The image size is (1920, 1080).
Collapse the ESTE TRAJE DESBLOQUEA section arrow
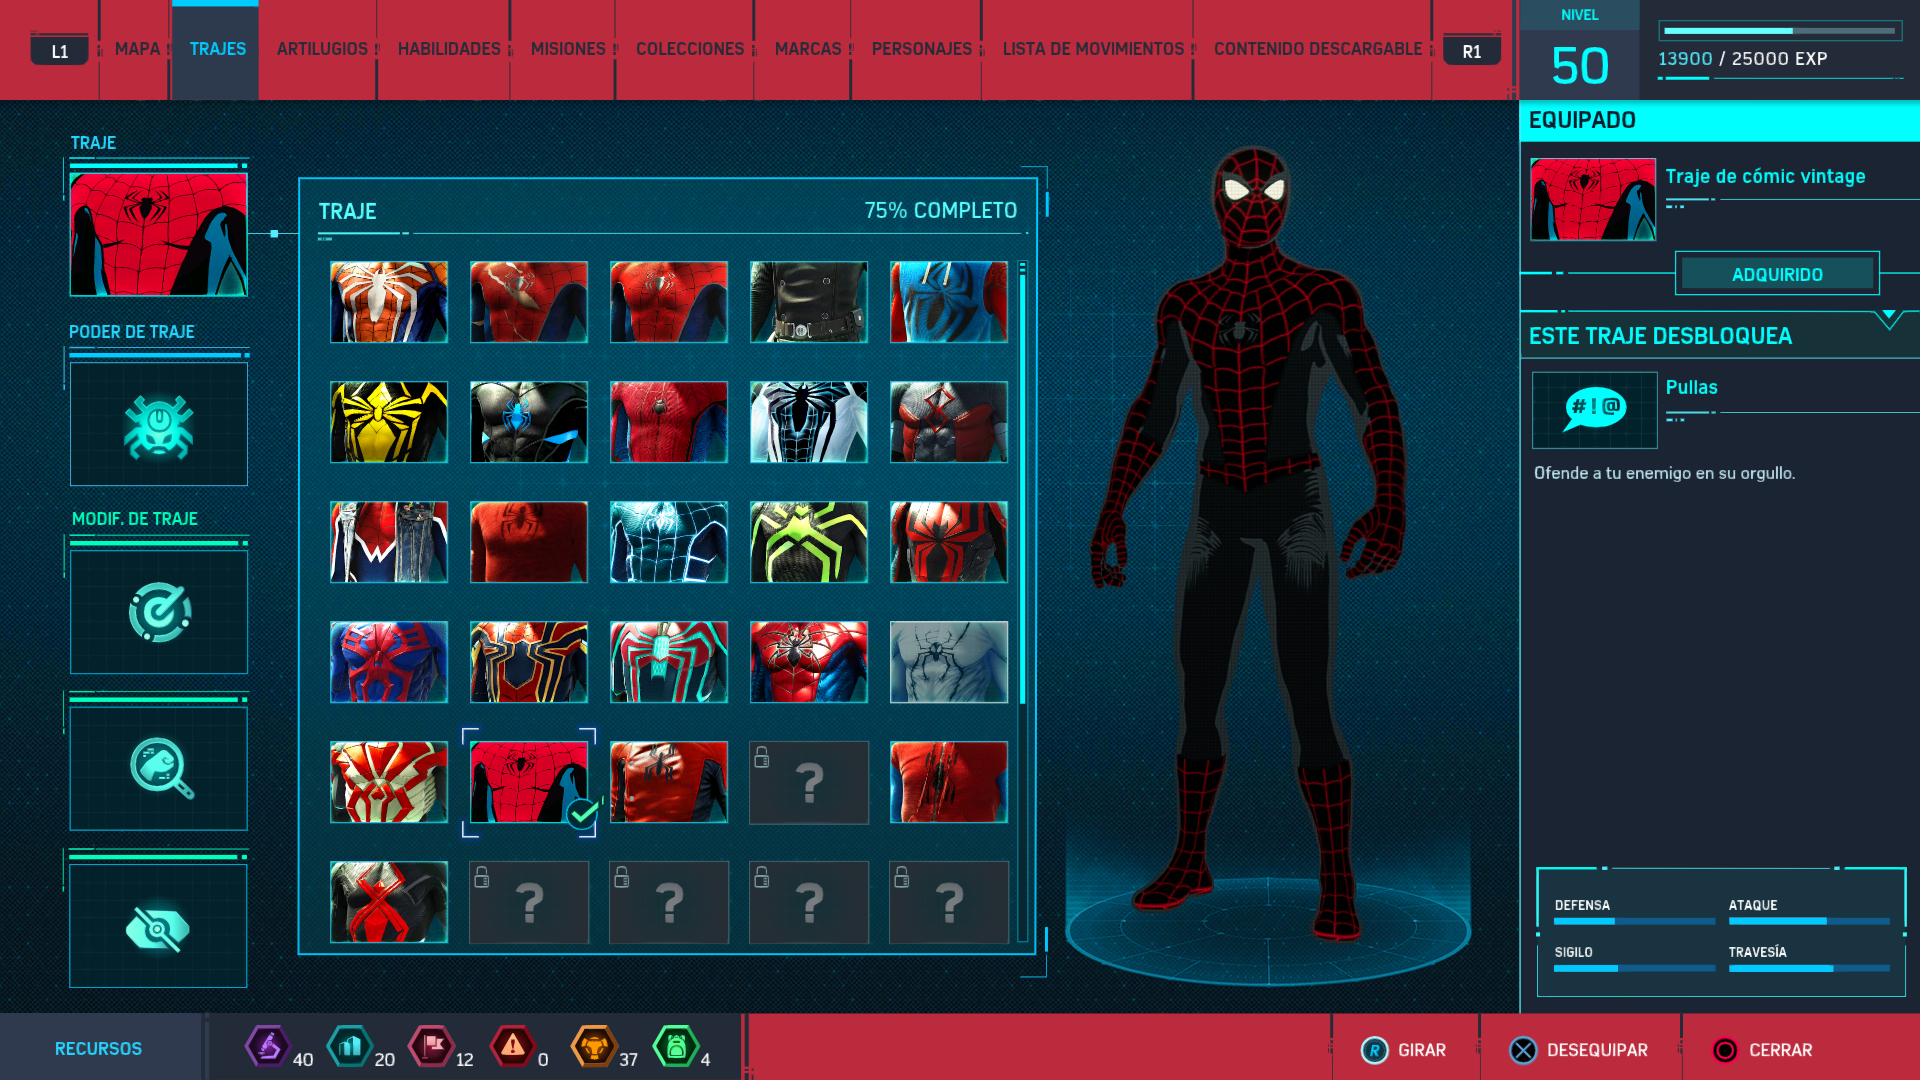pos(1888,318)
